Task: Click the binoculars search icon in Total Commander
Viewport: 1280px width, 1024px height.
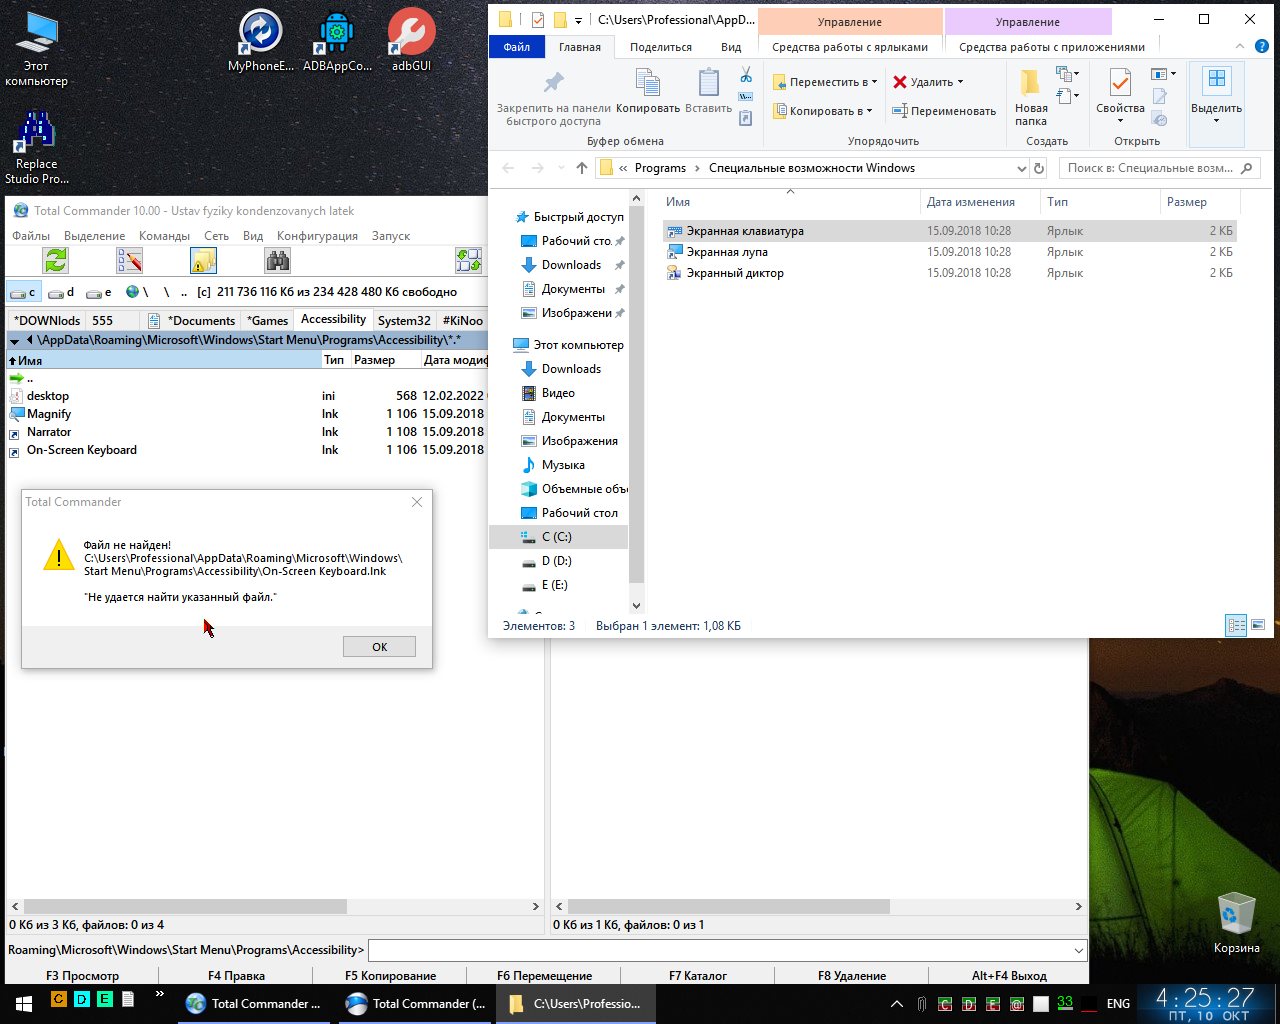Action: pyautogui.click(x=278, y=261)
